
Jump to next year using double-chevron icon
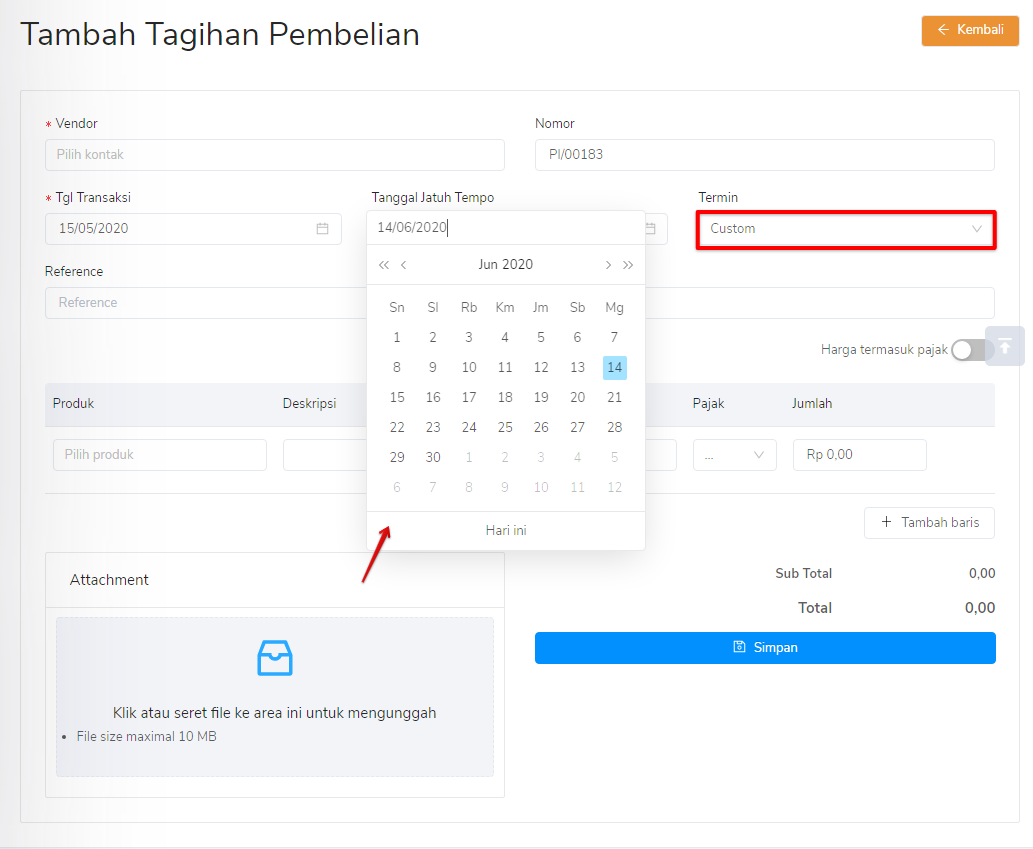tap(629, 264)
